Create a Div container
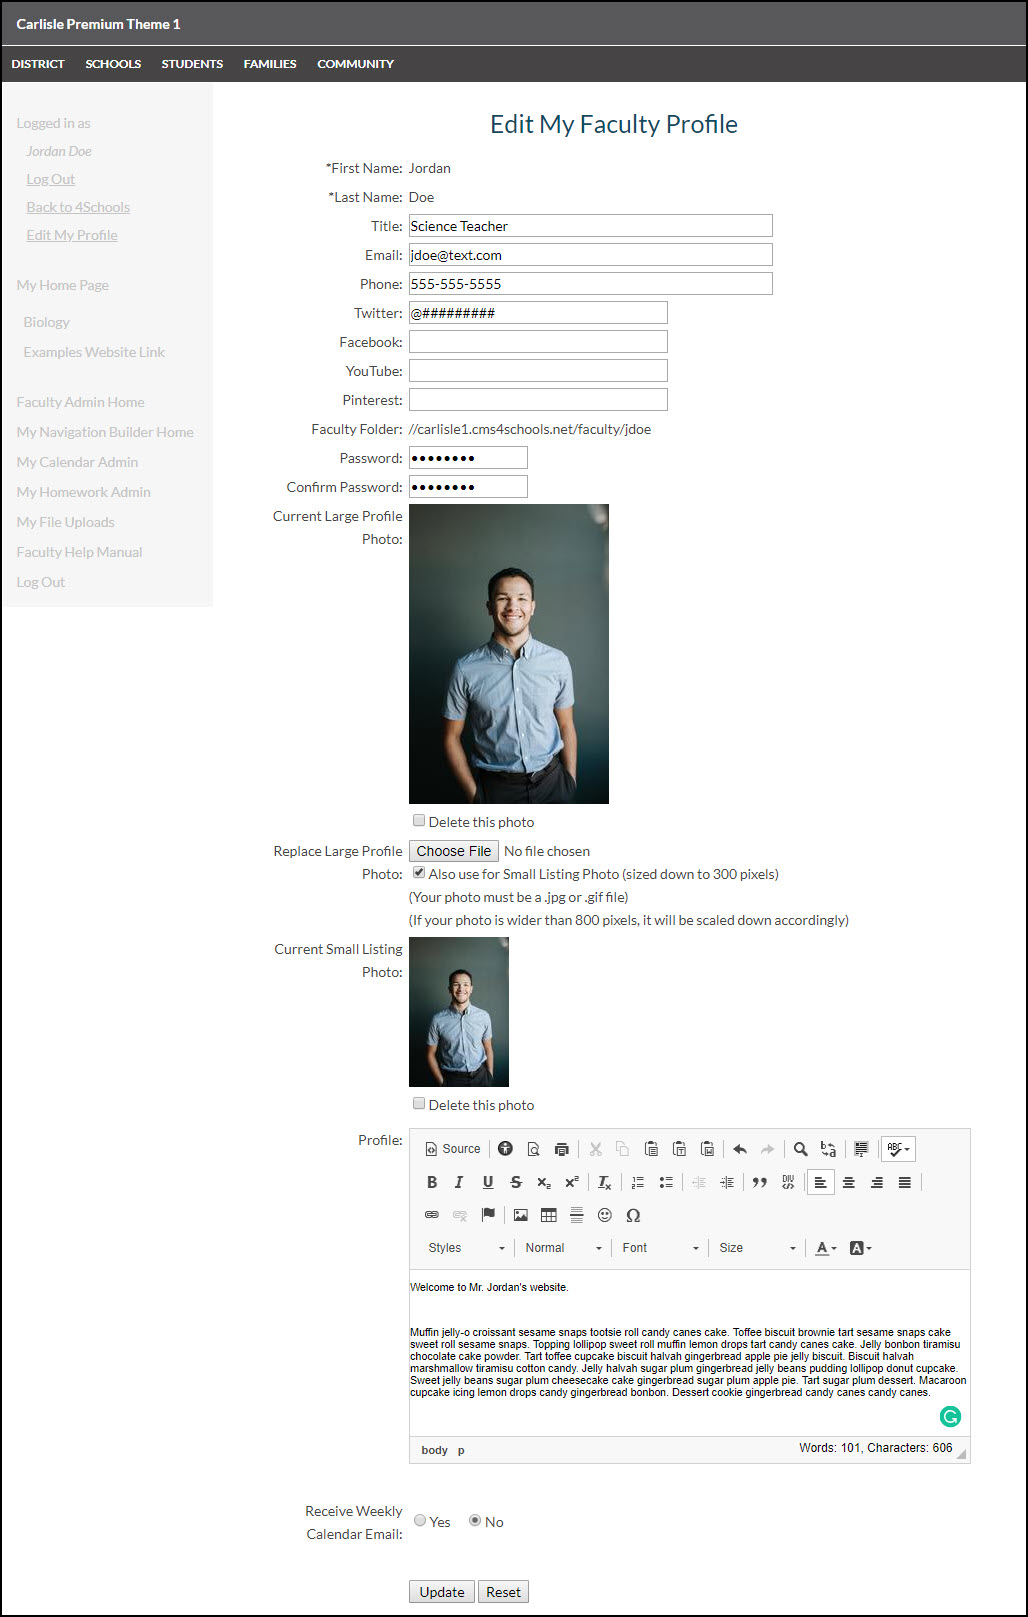This screenshot has width=1028, height=1617. click(788, 1182)
